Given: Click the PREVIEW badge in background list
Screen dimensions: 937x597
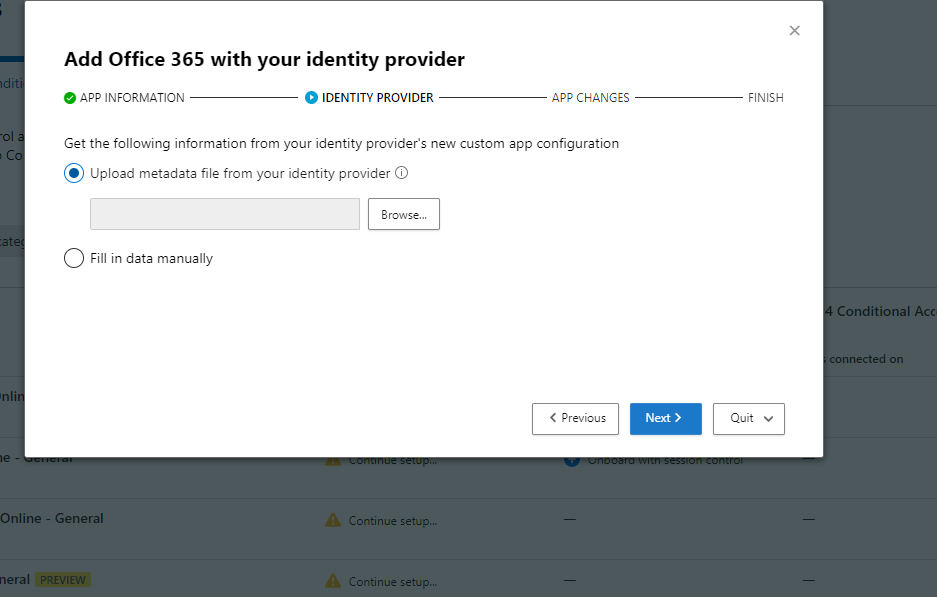Looking at the screenshot, I should click(63, 580).
